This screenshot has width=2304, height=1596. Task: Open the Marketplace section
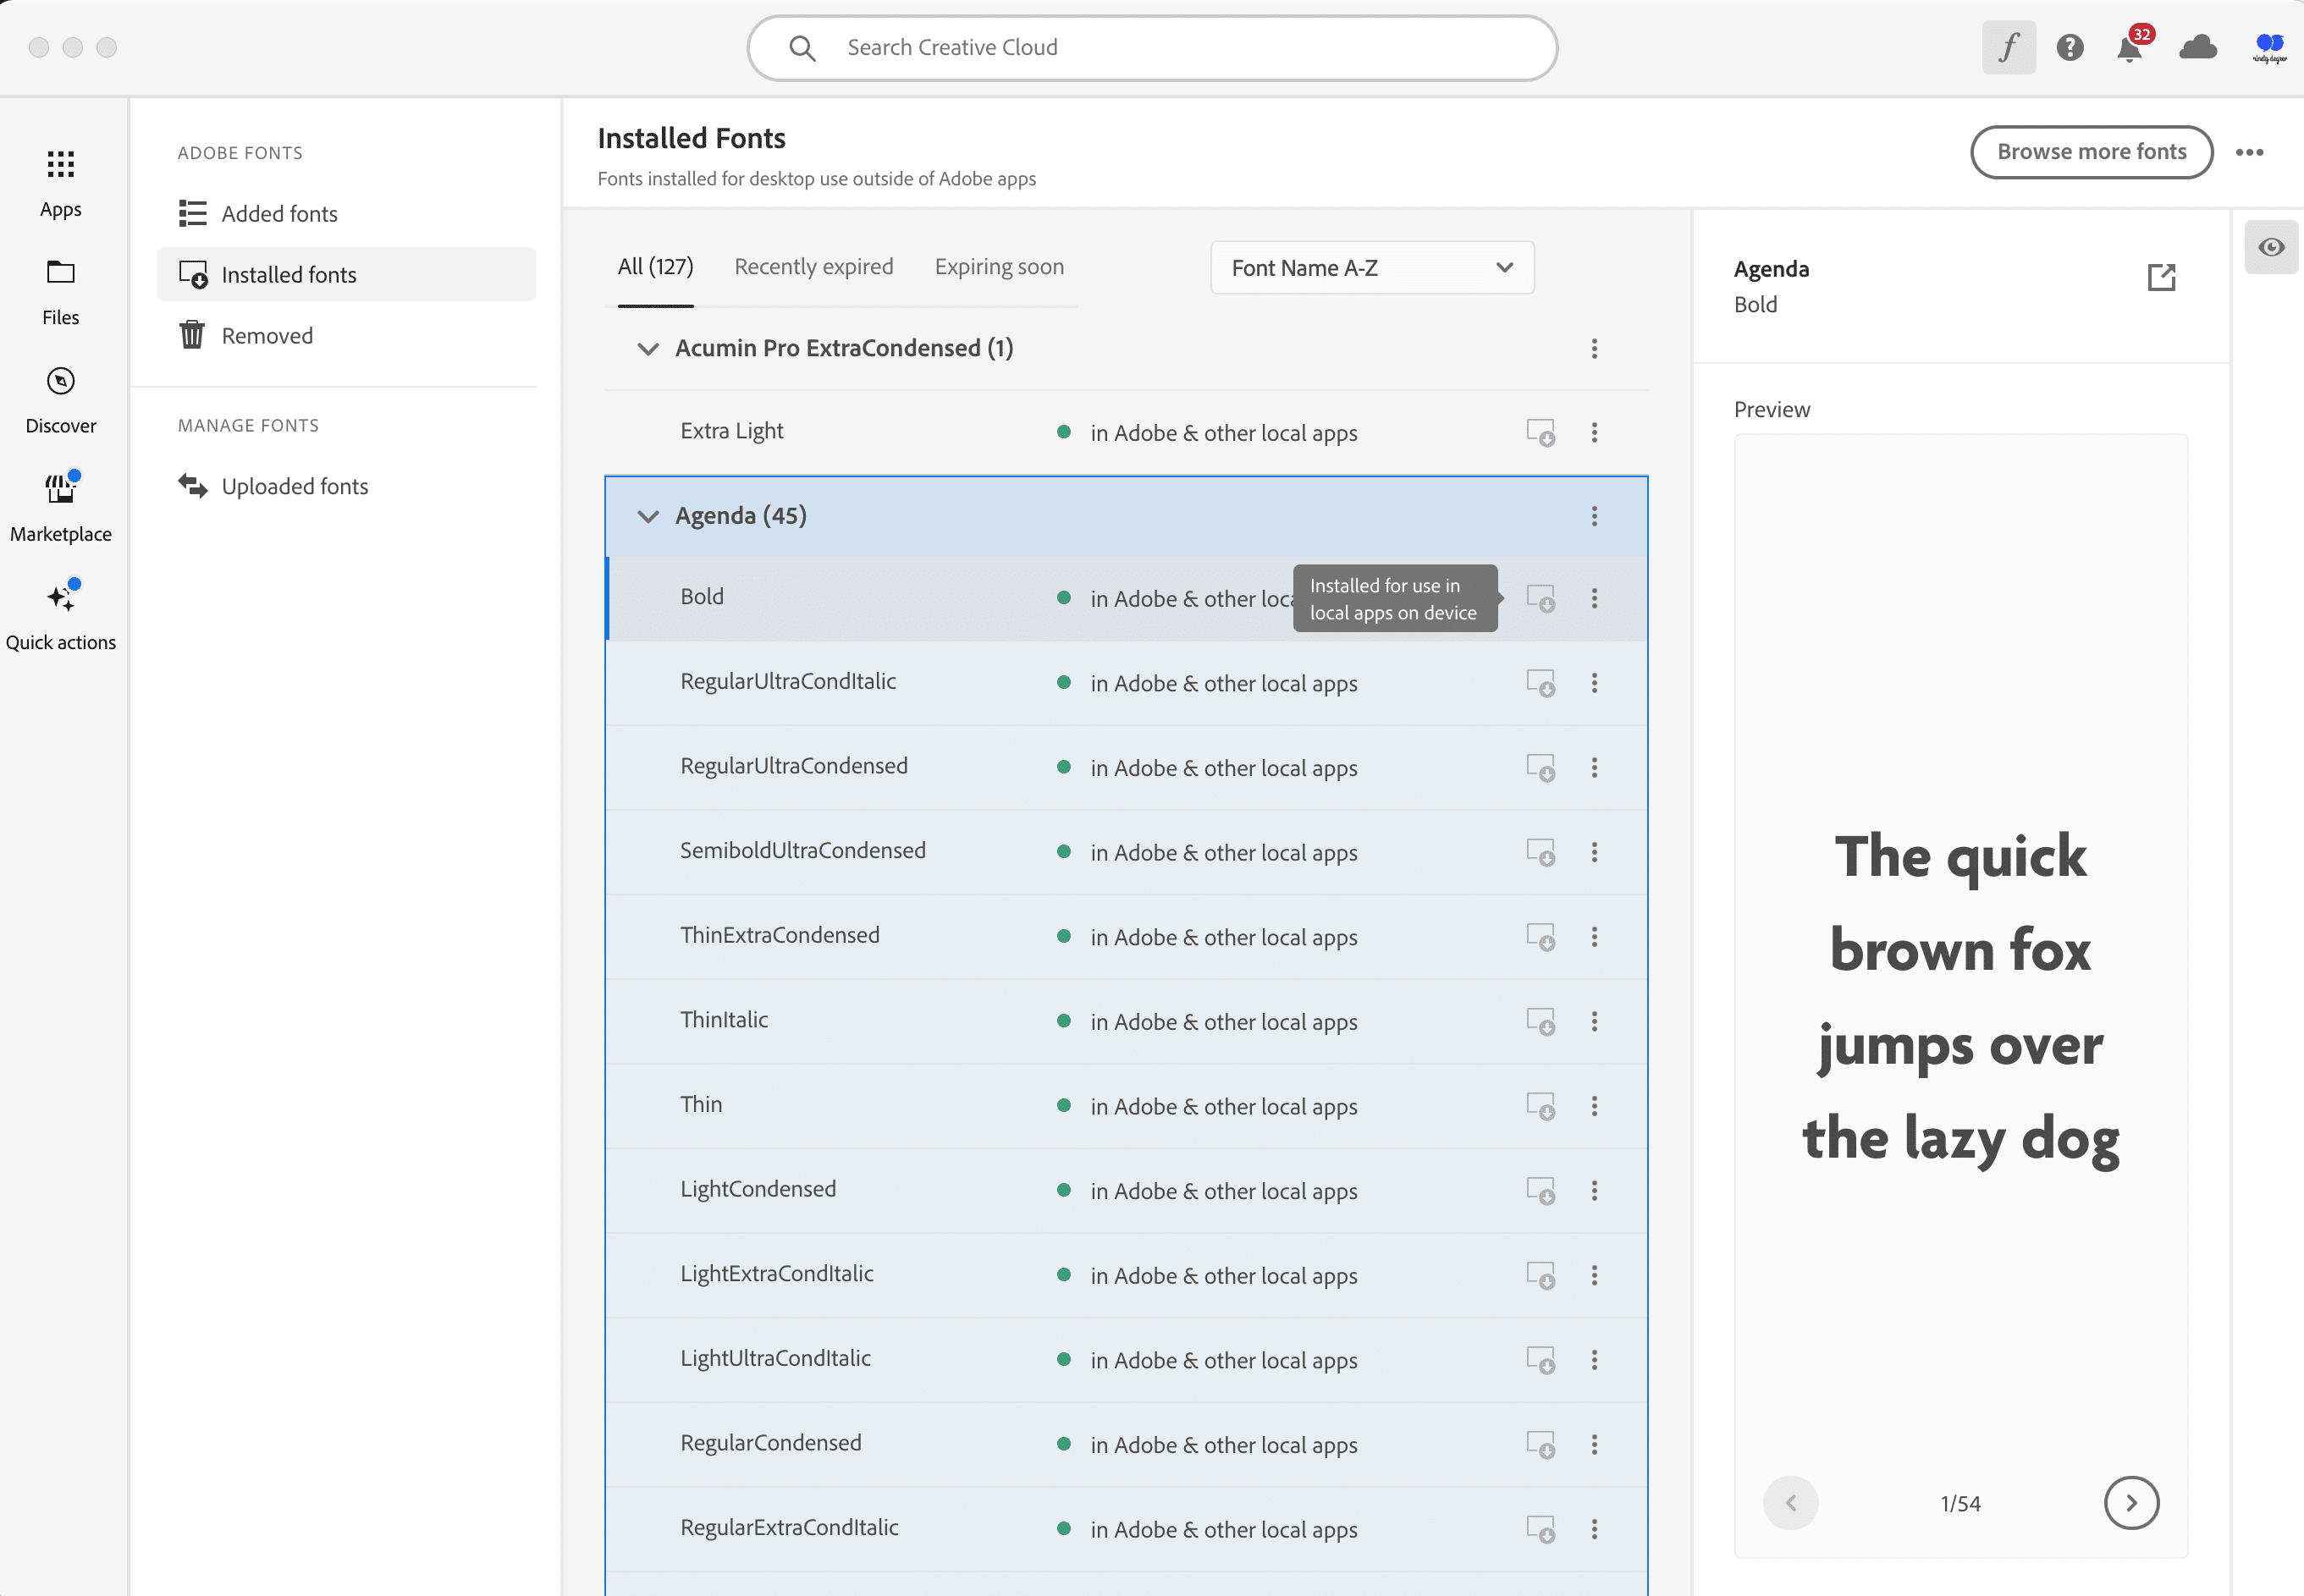coord(60,505)
